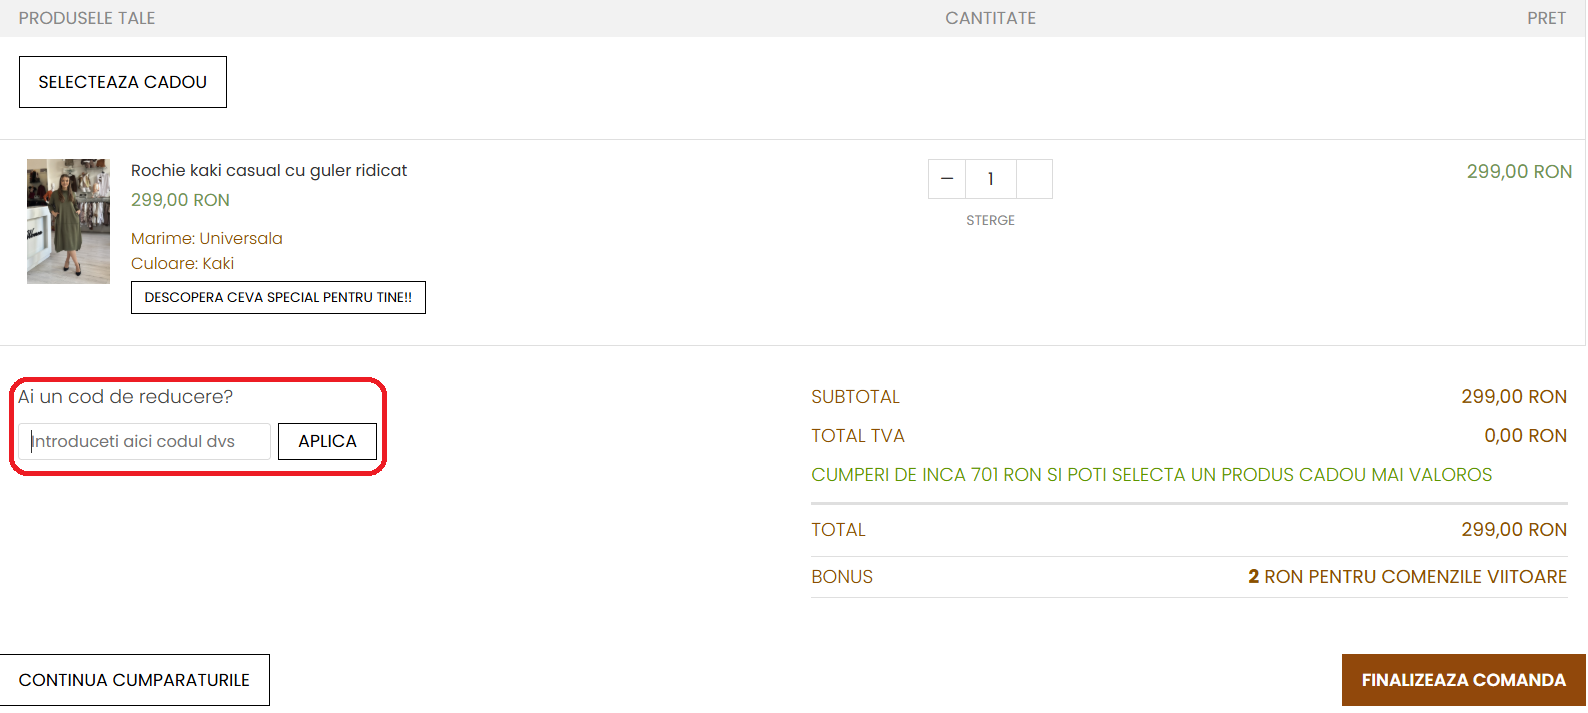Decrease quantity with the minus button
The width and height of the screenshot is (1588, 713).
click(x=947, y=179)
